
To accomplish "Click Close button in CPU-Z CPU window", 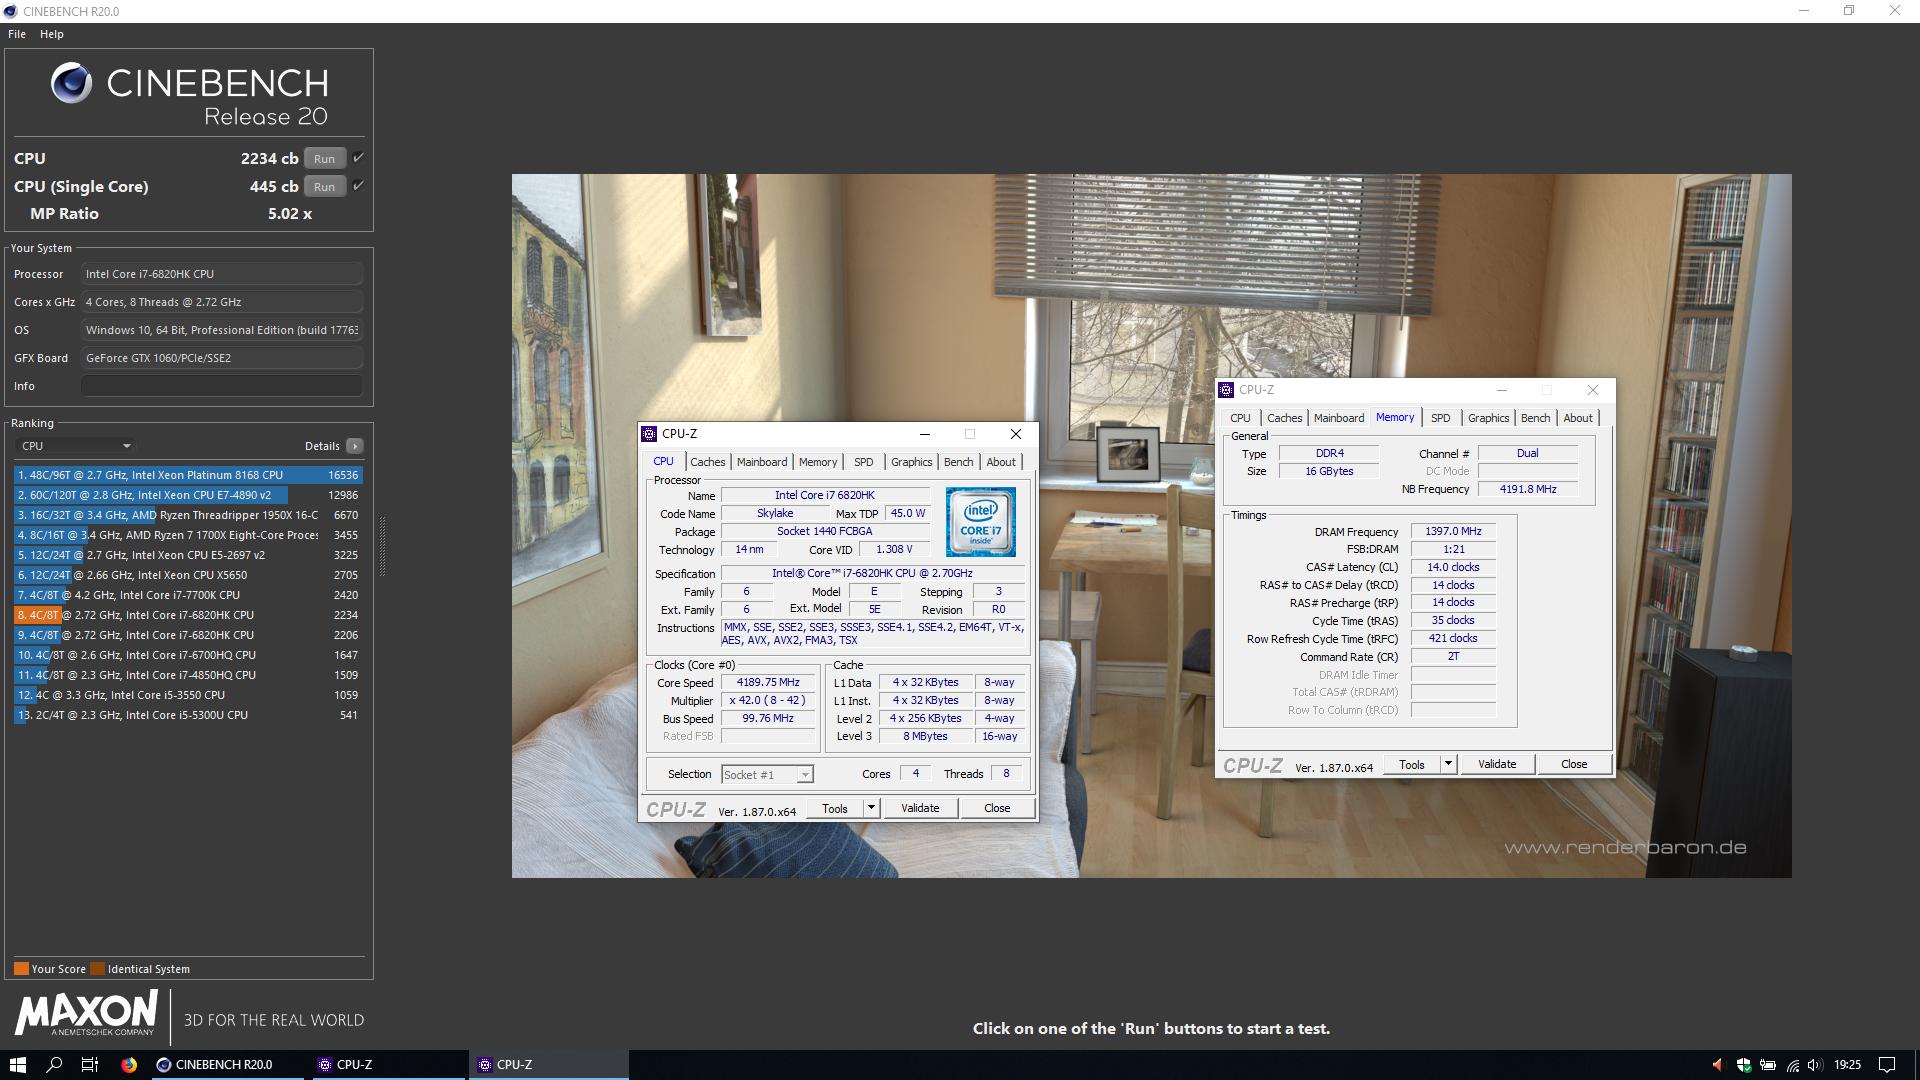I will [x=997, y=808].
